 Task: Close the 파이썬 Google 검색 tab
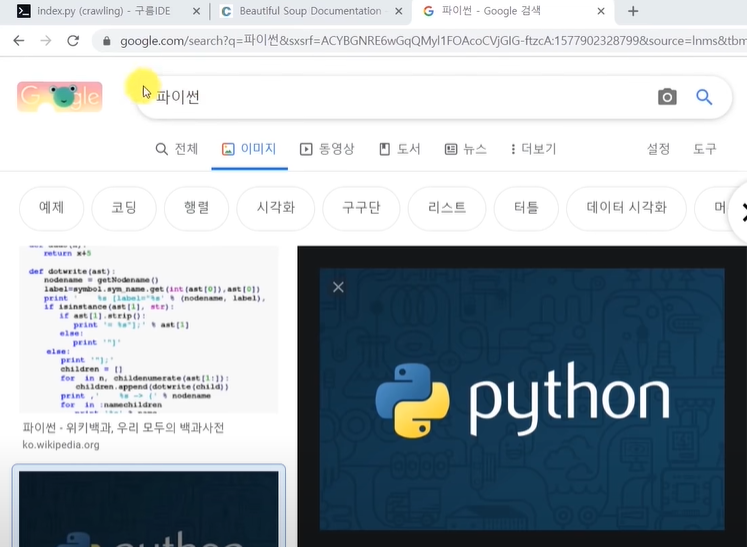coord(601,11)
